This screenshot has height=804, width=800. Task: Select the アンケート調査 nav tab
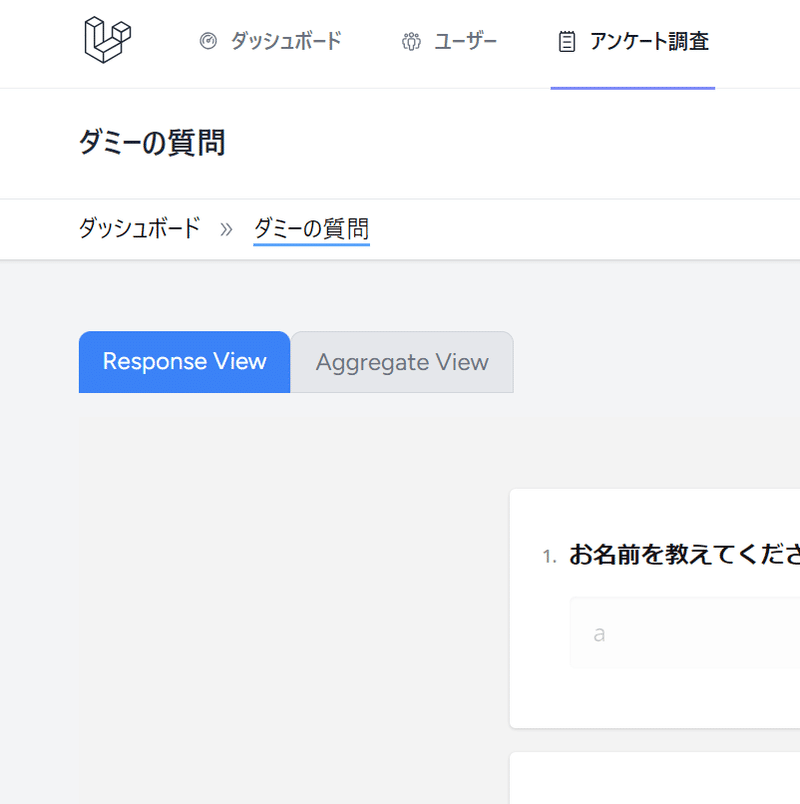651,42
